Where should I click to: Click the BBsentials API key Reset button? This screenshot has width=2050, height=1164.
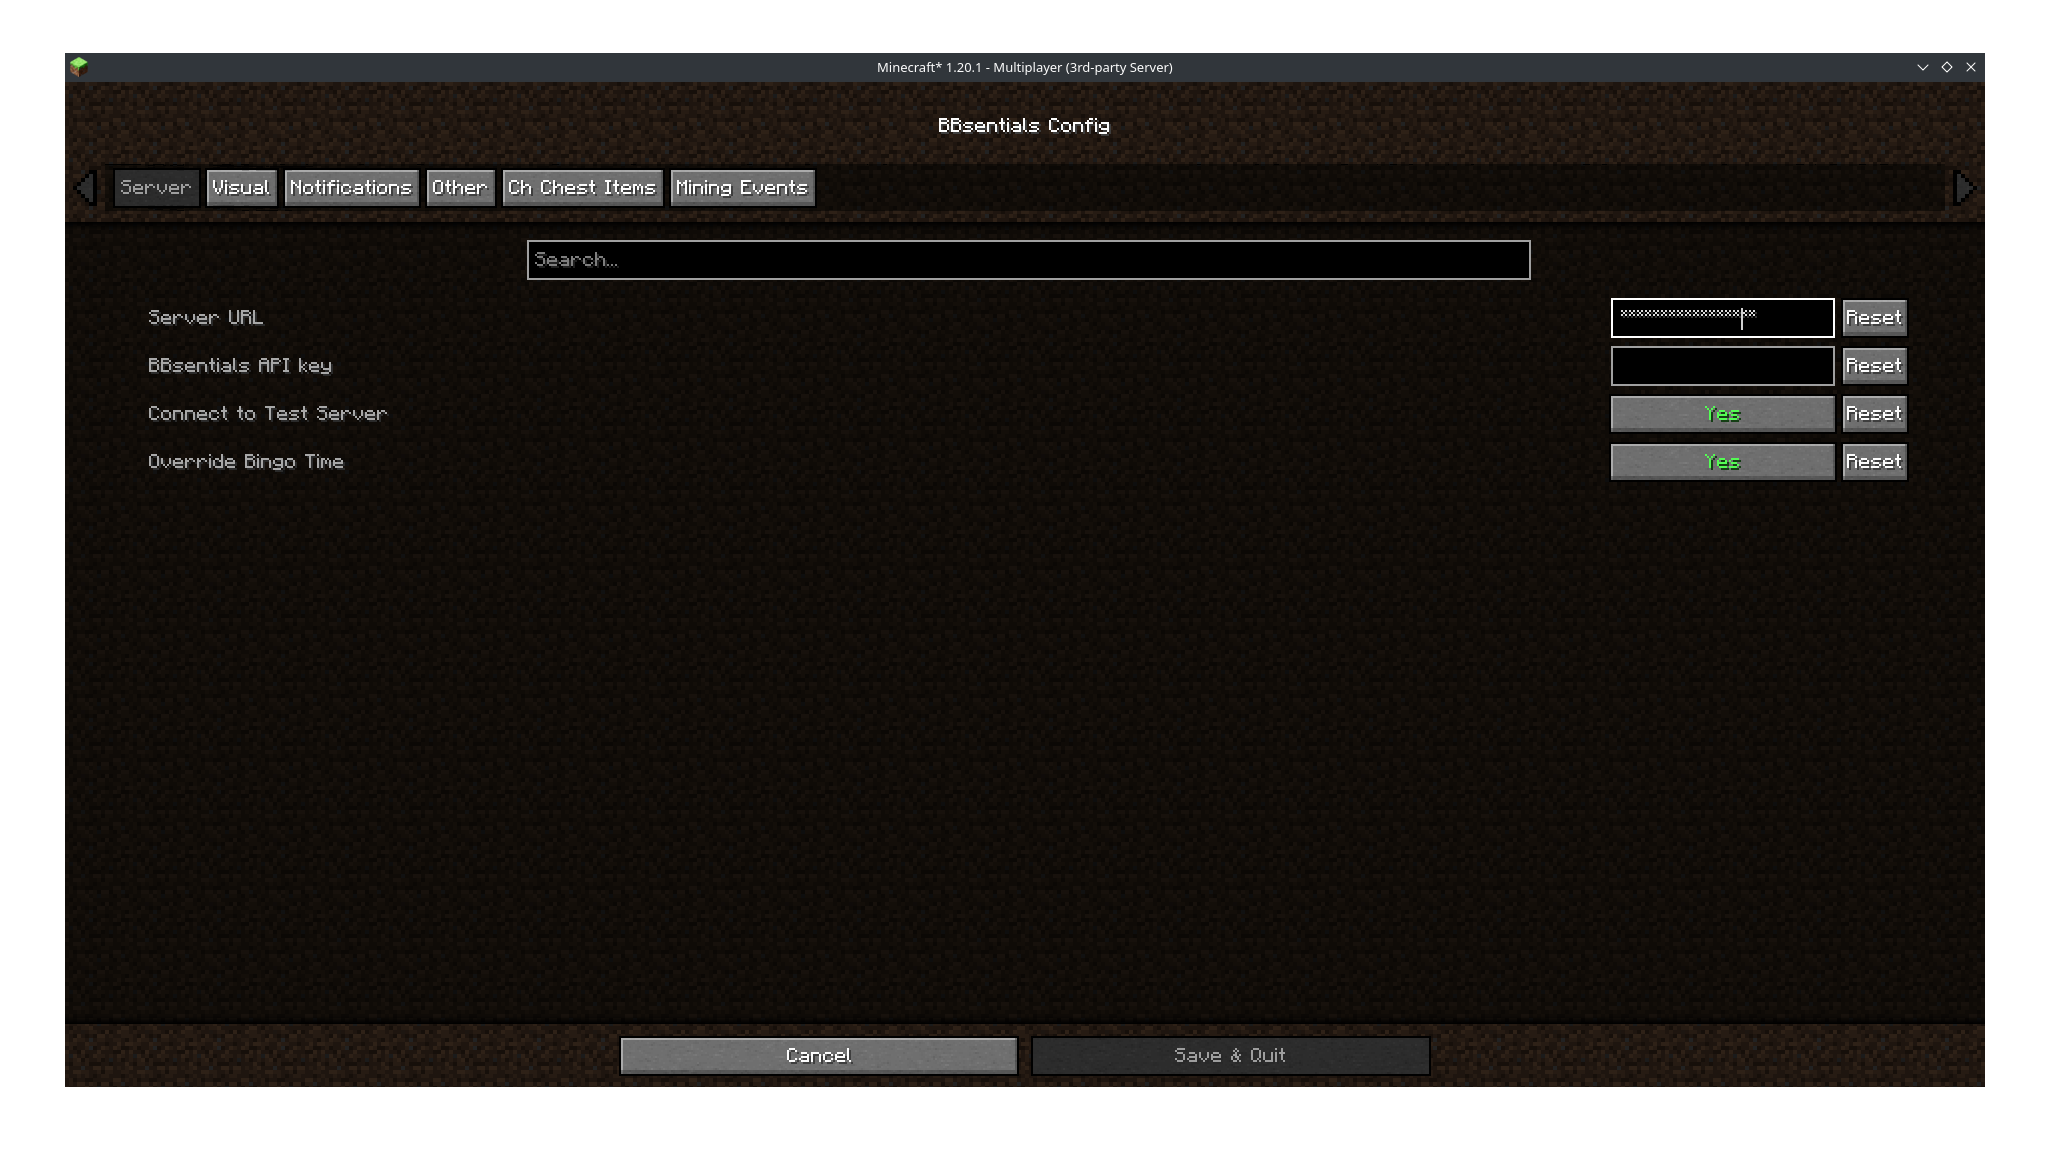click(x=1873, y=365)
